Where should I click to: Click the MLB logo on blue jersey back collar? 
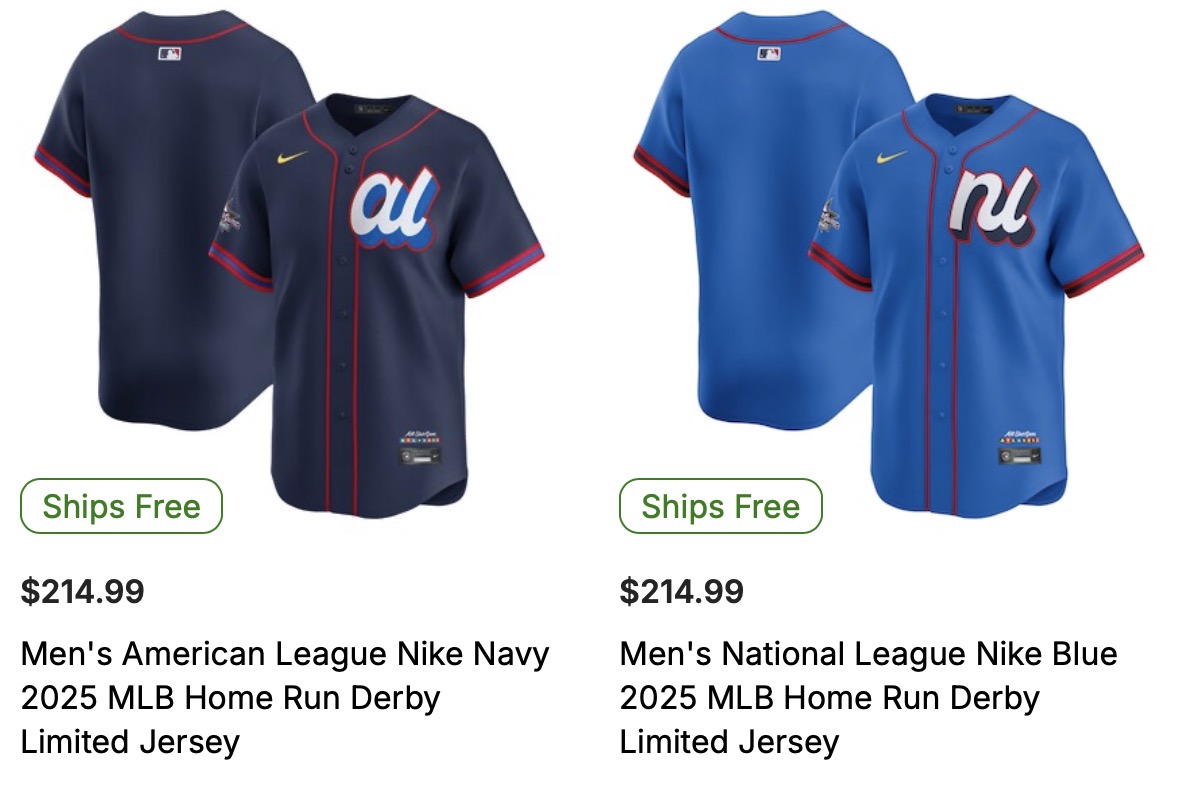click(x=769, y=53)
